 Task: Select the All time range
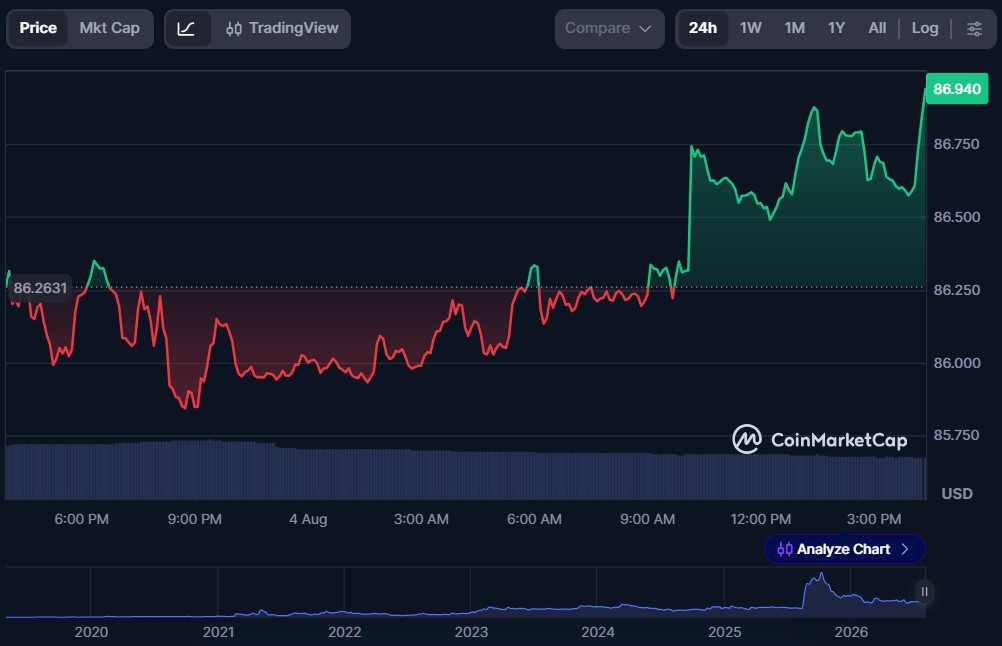point(877,28)
